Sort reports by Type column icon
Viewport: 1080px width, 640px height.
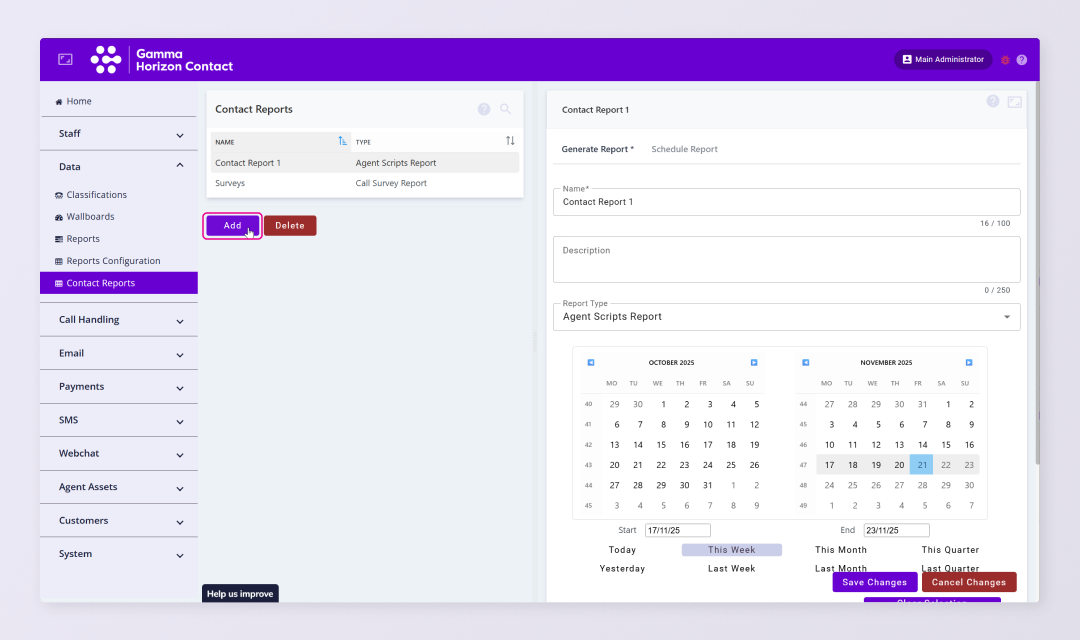click(x=510, y=142)
